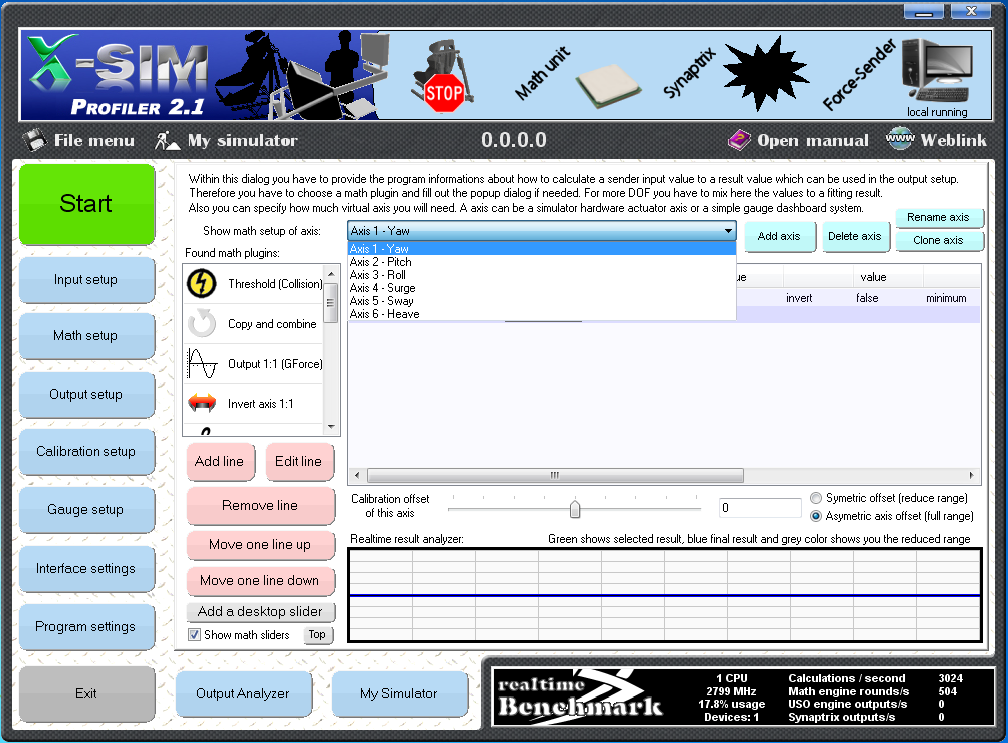The width and height of the screenshot is (1008, 743).
Task: Switch to Calibration setup section
Action: tap(87, 452)
